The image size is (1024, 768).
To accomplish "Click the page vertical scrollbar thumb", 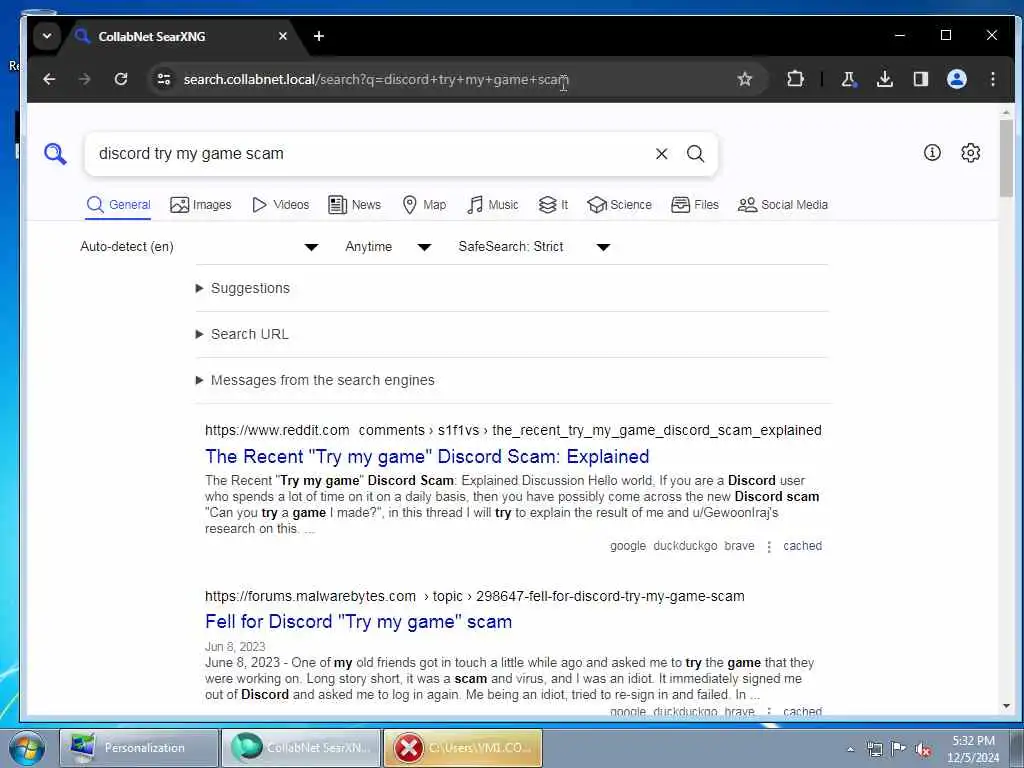I will click(x=1006, y=157).
